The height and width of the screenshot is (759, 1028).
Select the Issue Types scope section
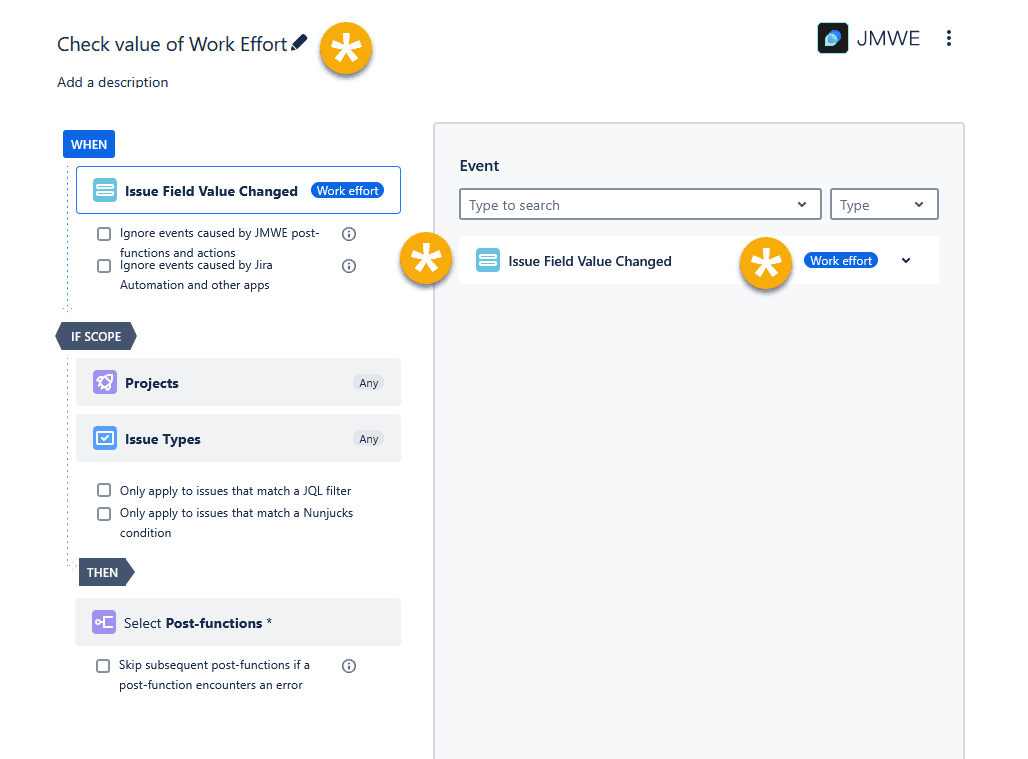pos(238,439)
